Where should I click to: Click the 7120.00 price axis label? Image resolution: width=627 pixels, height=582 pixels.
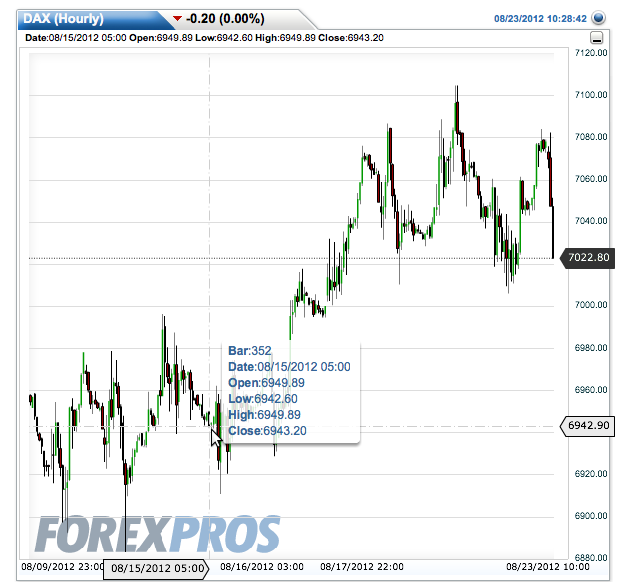click(591, 53)
